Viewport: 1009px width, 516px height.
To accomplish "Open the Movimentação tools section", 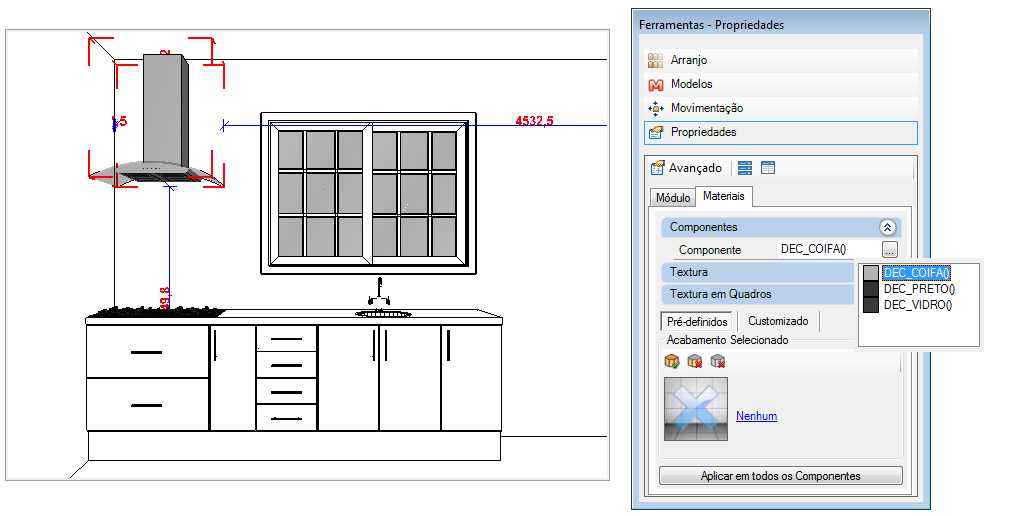I will click(x=781, y=108).
